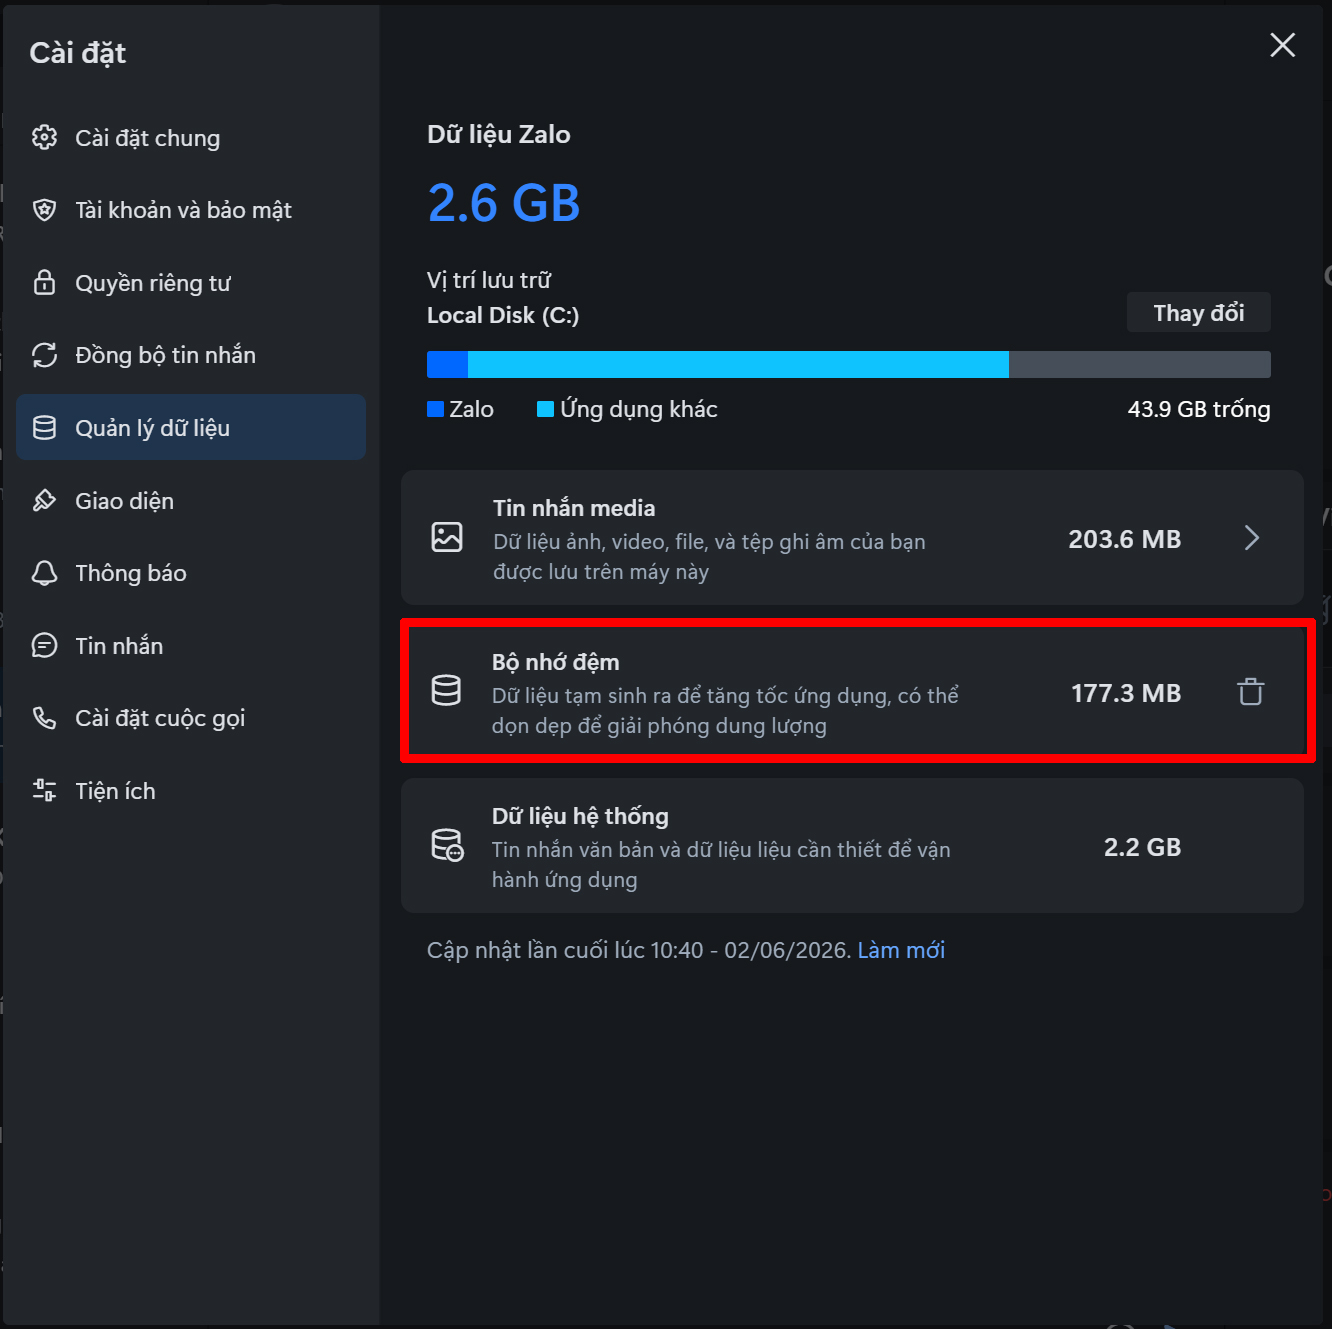The image size is (1332, 1329).
Task: Click the blue Zalo legend swatch
Action: coord(435,409)
